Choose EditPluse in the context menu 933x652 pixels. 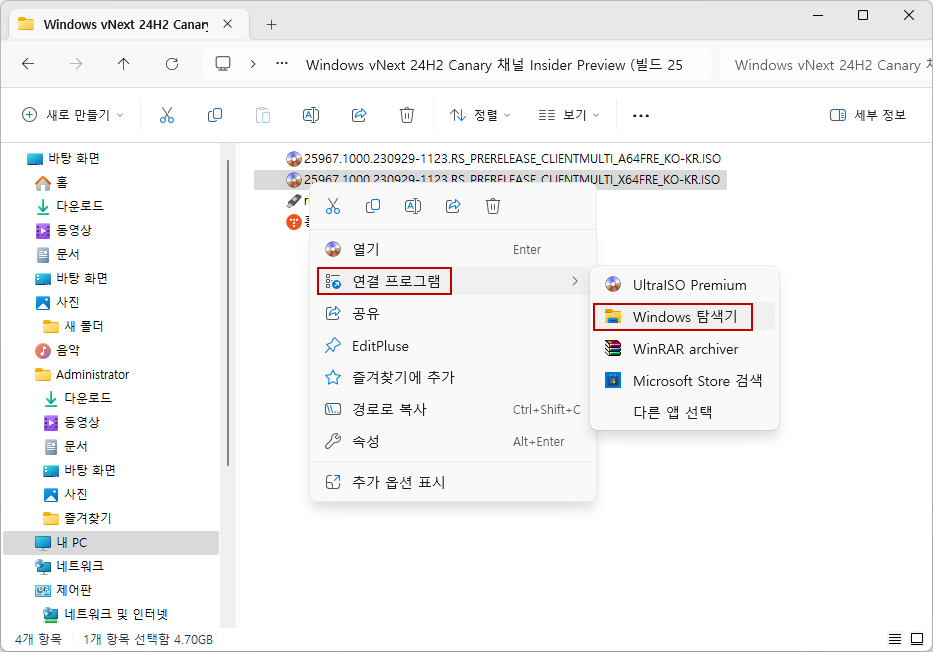tap(453, 346)
